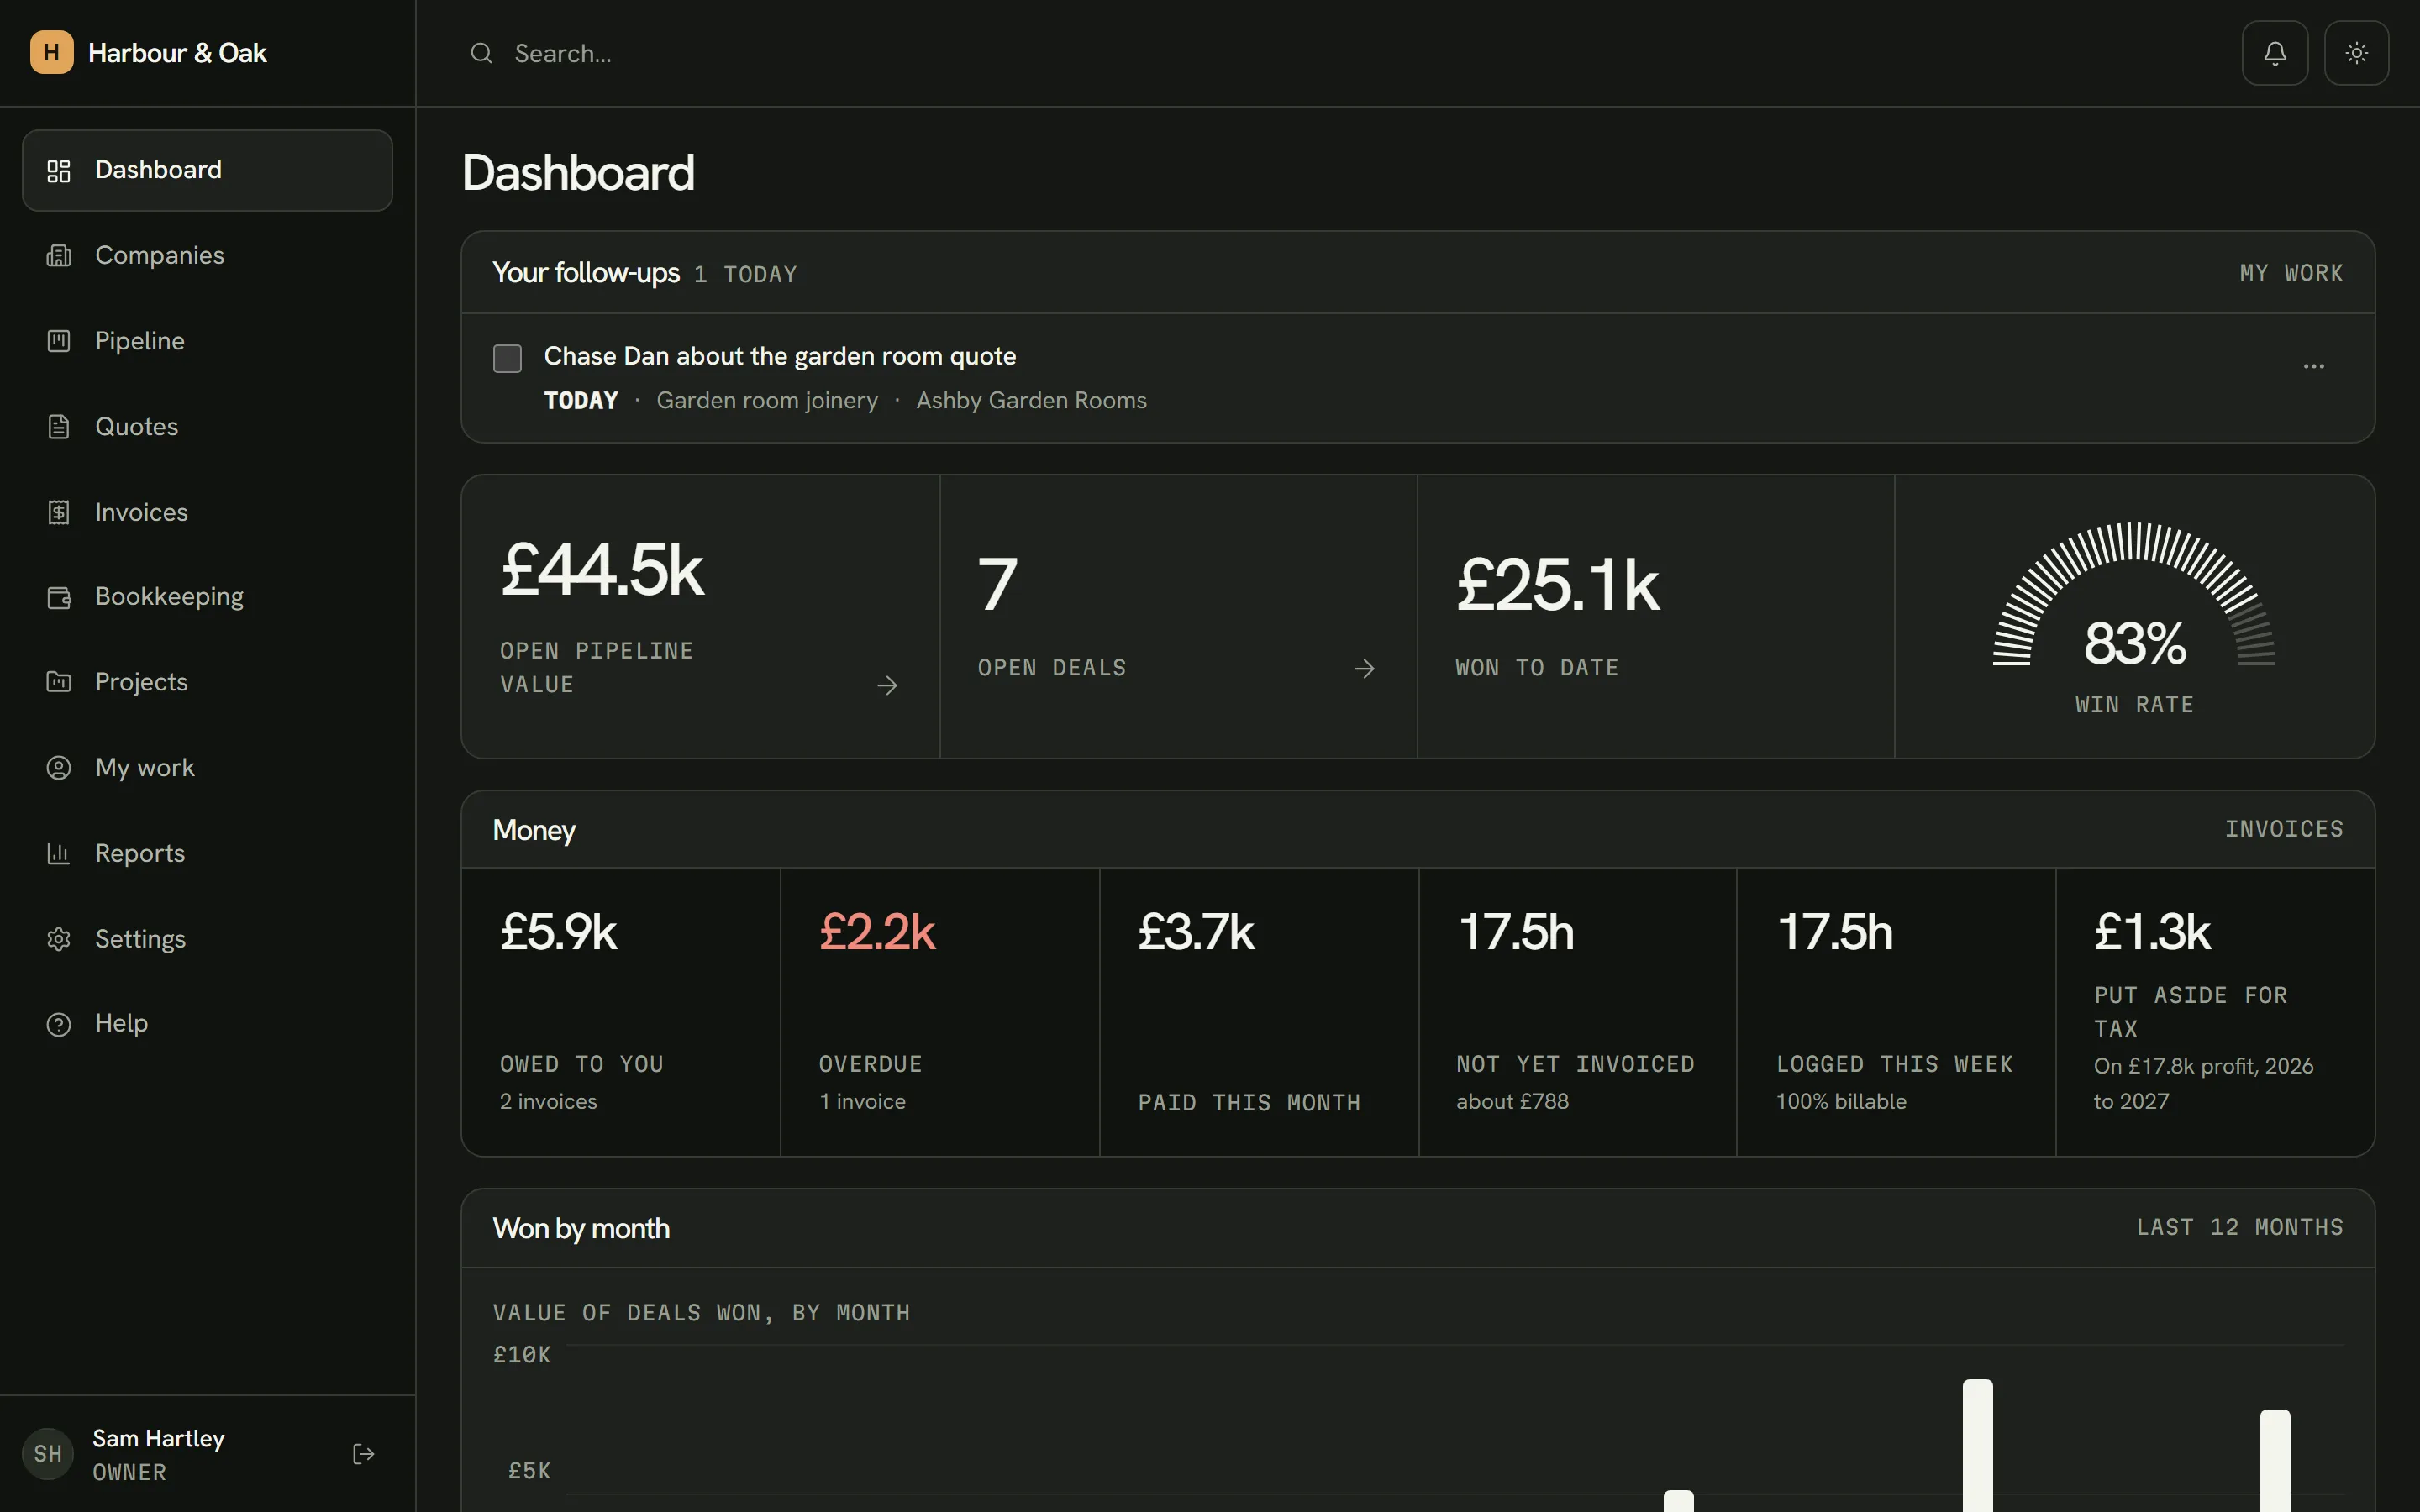Click the 17.5h not yet invoiced value
2420x1512 pixels.
point(1516,932)
